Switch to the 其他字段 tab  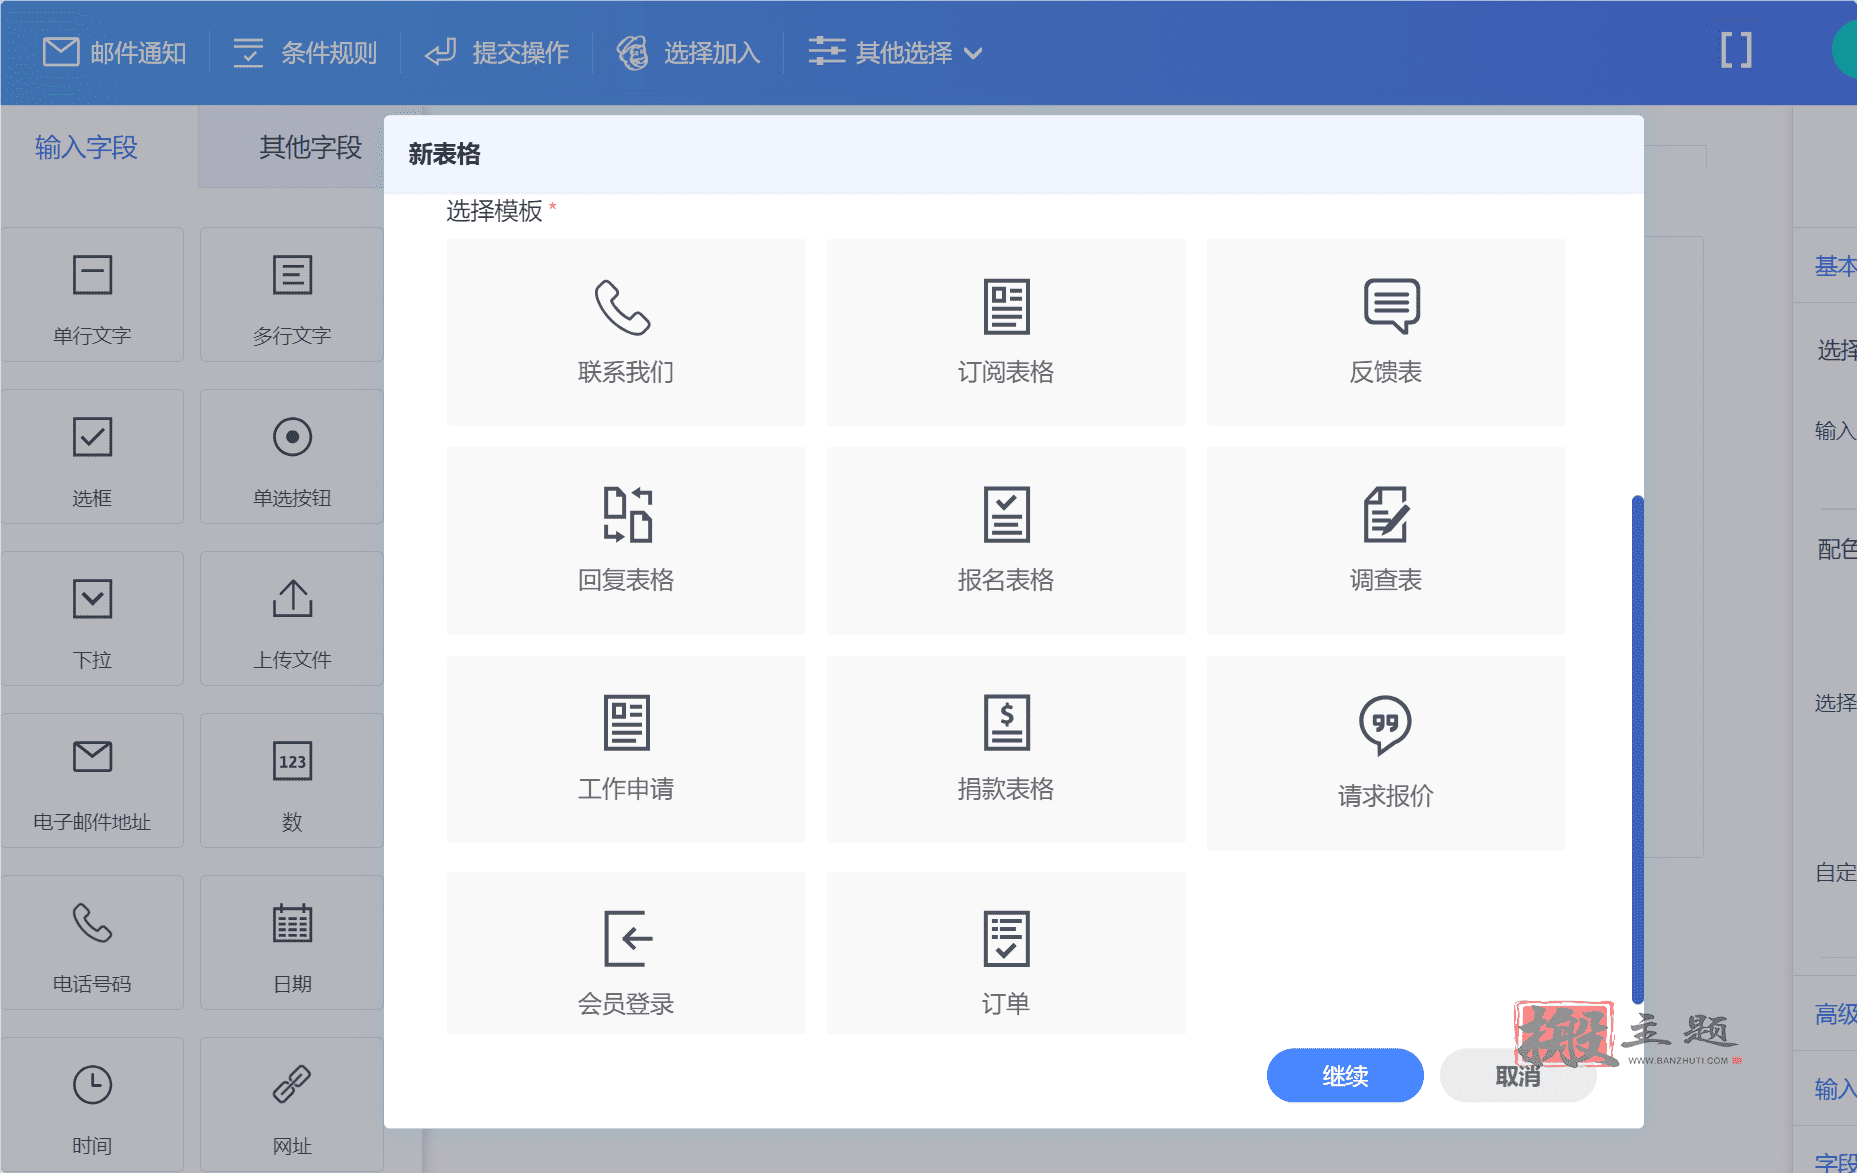[x=310, y=147]
